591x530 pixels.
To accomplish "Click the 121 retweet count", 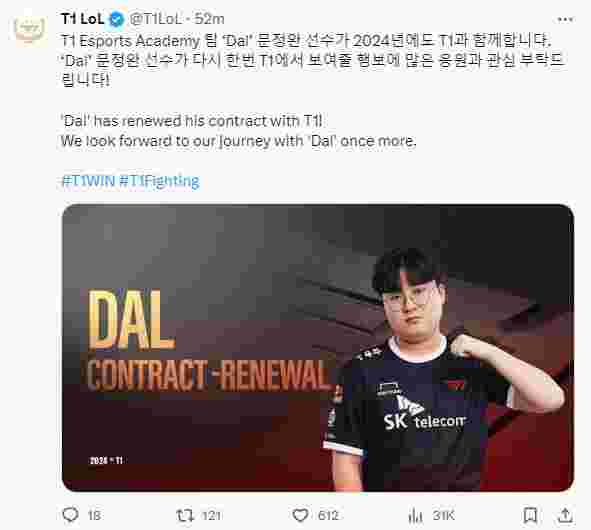I will click(x=211, y=515).
